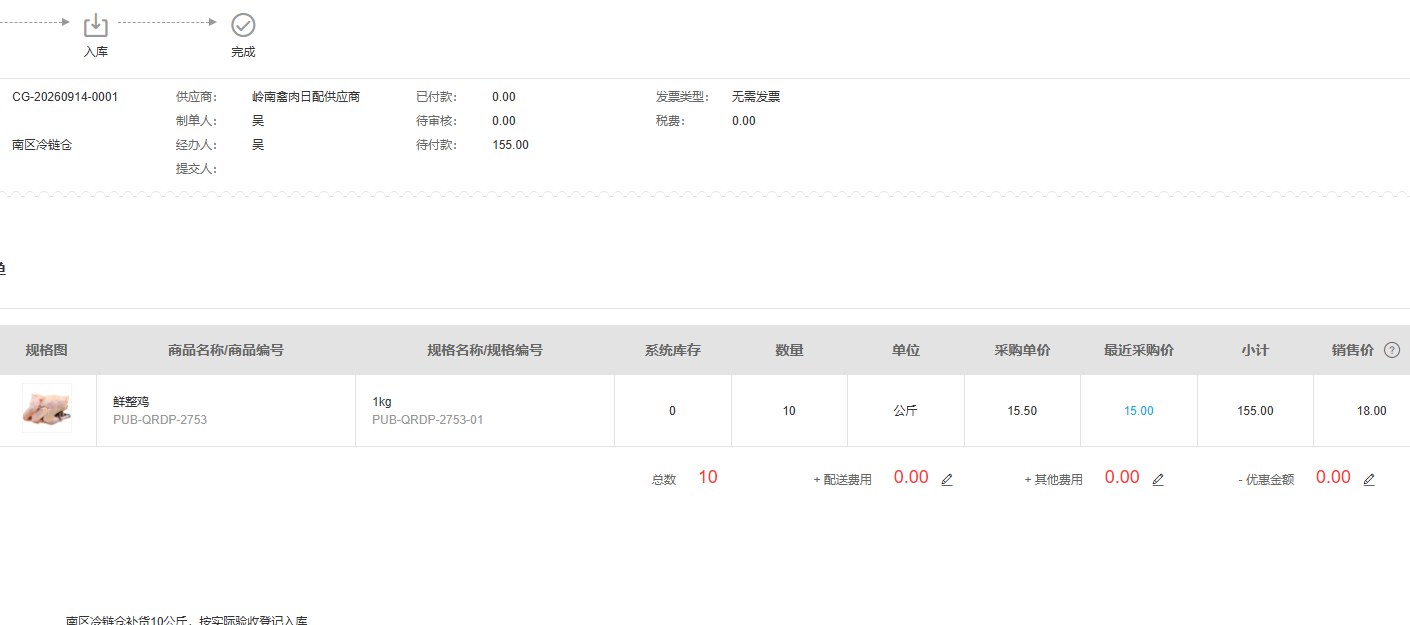1410x625 pixels.
Task: Click supplier name 岭南鑫肉日配供应商
Action: pyautogui.click(x=306, y=97)
